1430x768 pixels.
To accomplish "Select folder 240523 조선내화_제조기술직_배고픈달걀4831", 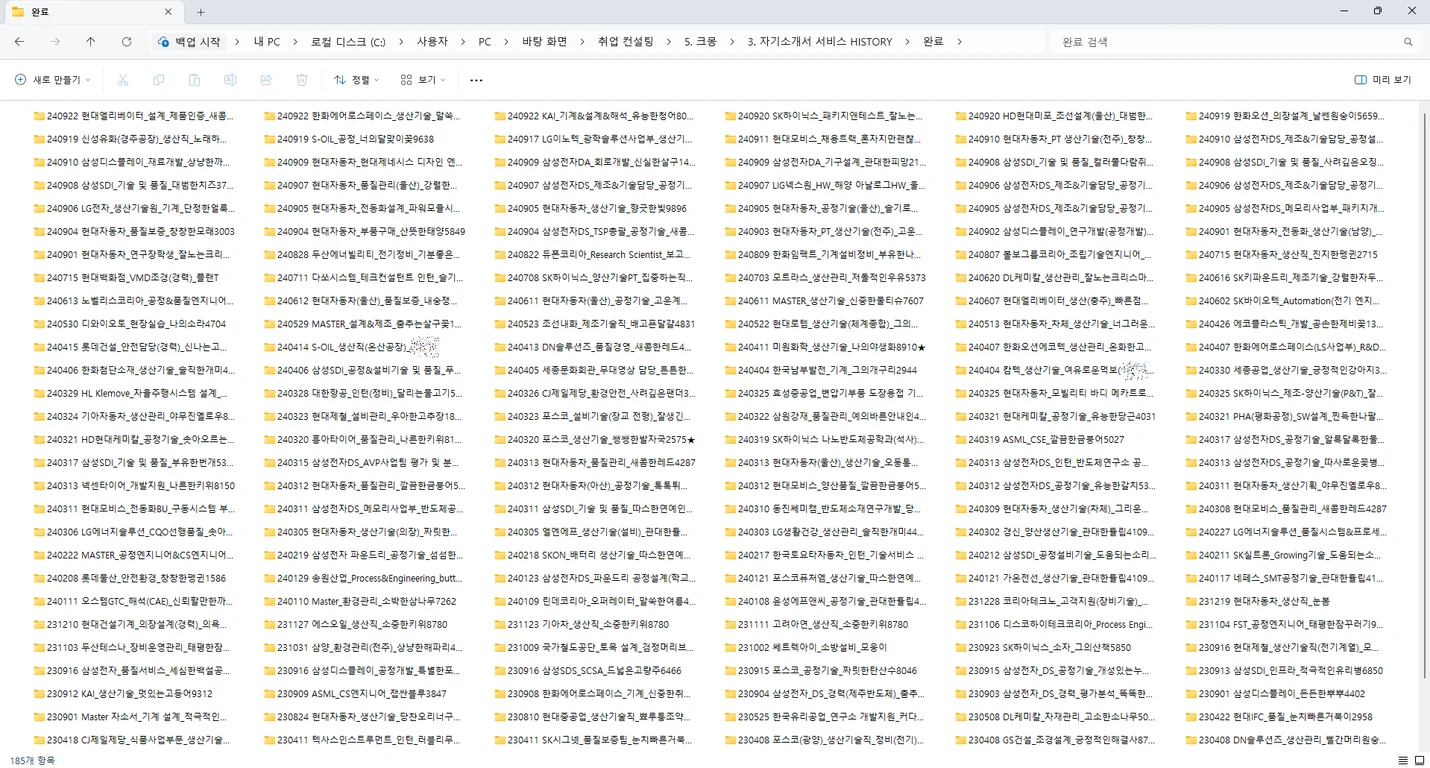I will 594,324.
